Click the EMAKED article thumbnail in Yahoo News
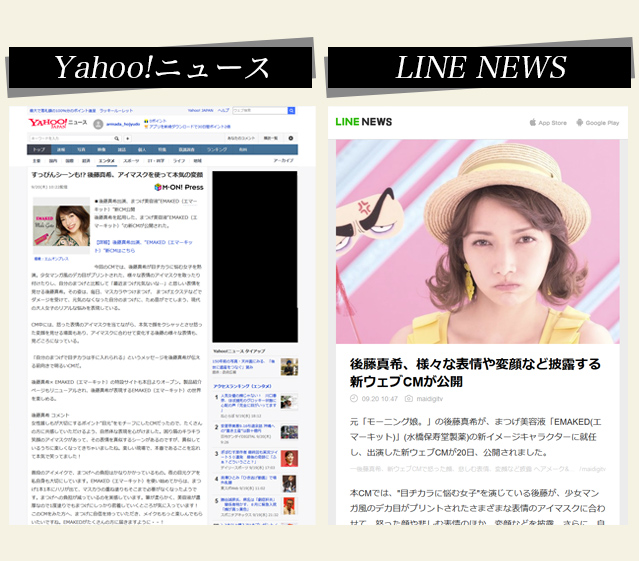The image size is (639, 561). pyautogui.click(x=62, y=226)
